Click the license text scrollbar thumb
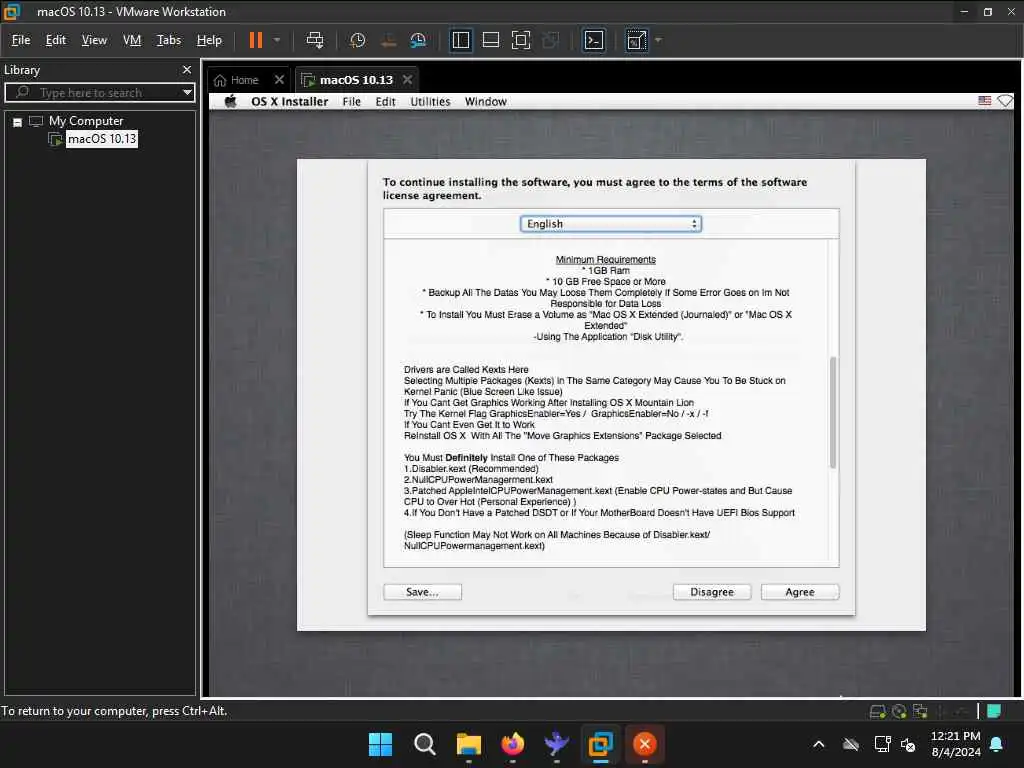Screen dimensions: 1024x768 [833, 412]
